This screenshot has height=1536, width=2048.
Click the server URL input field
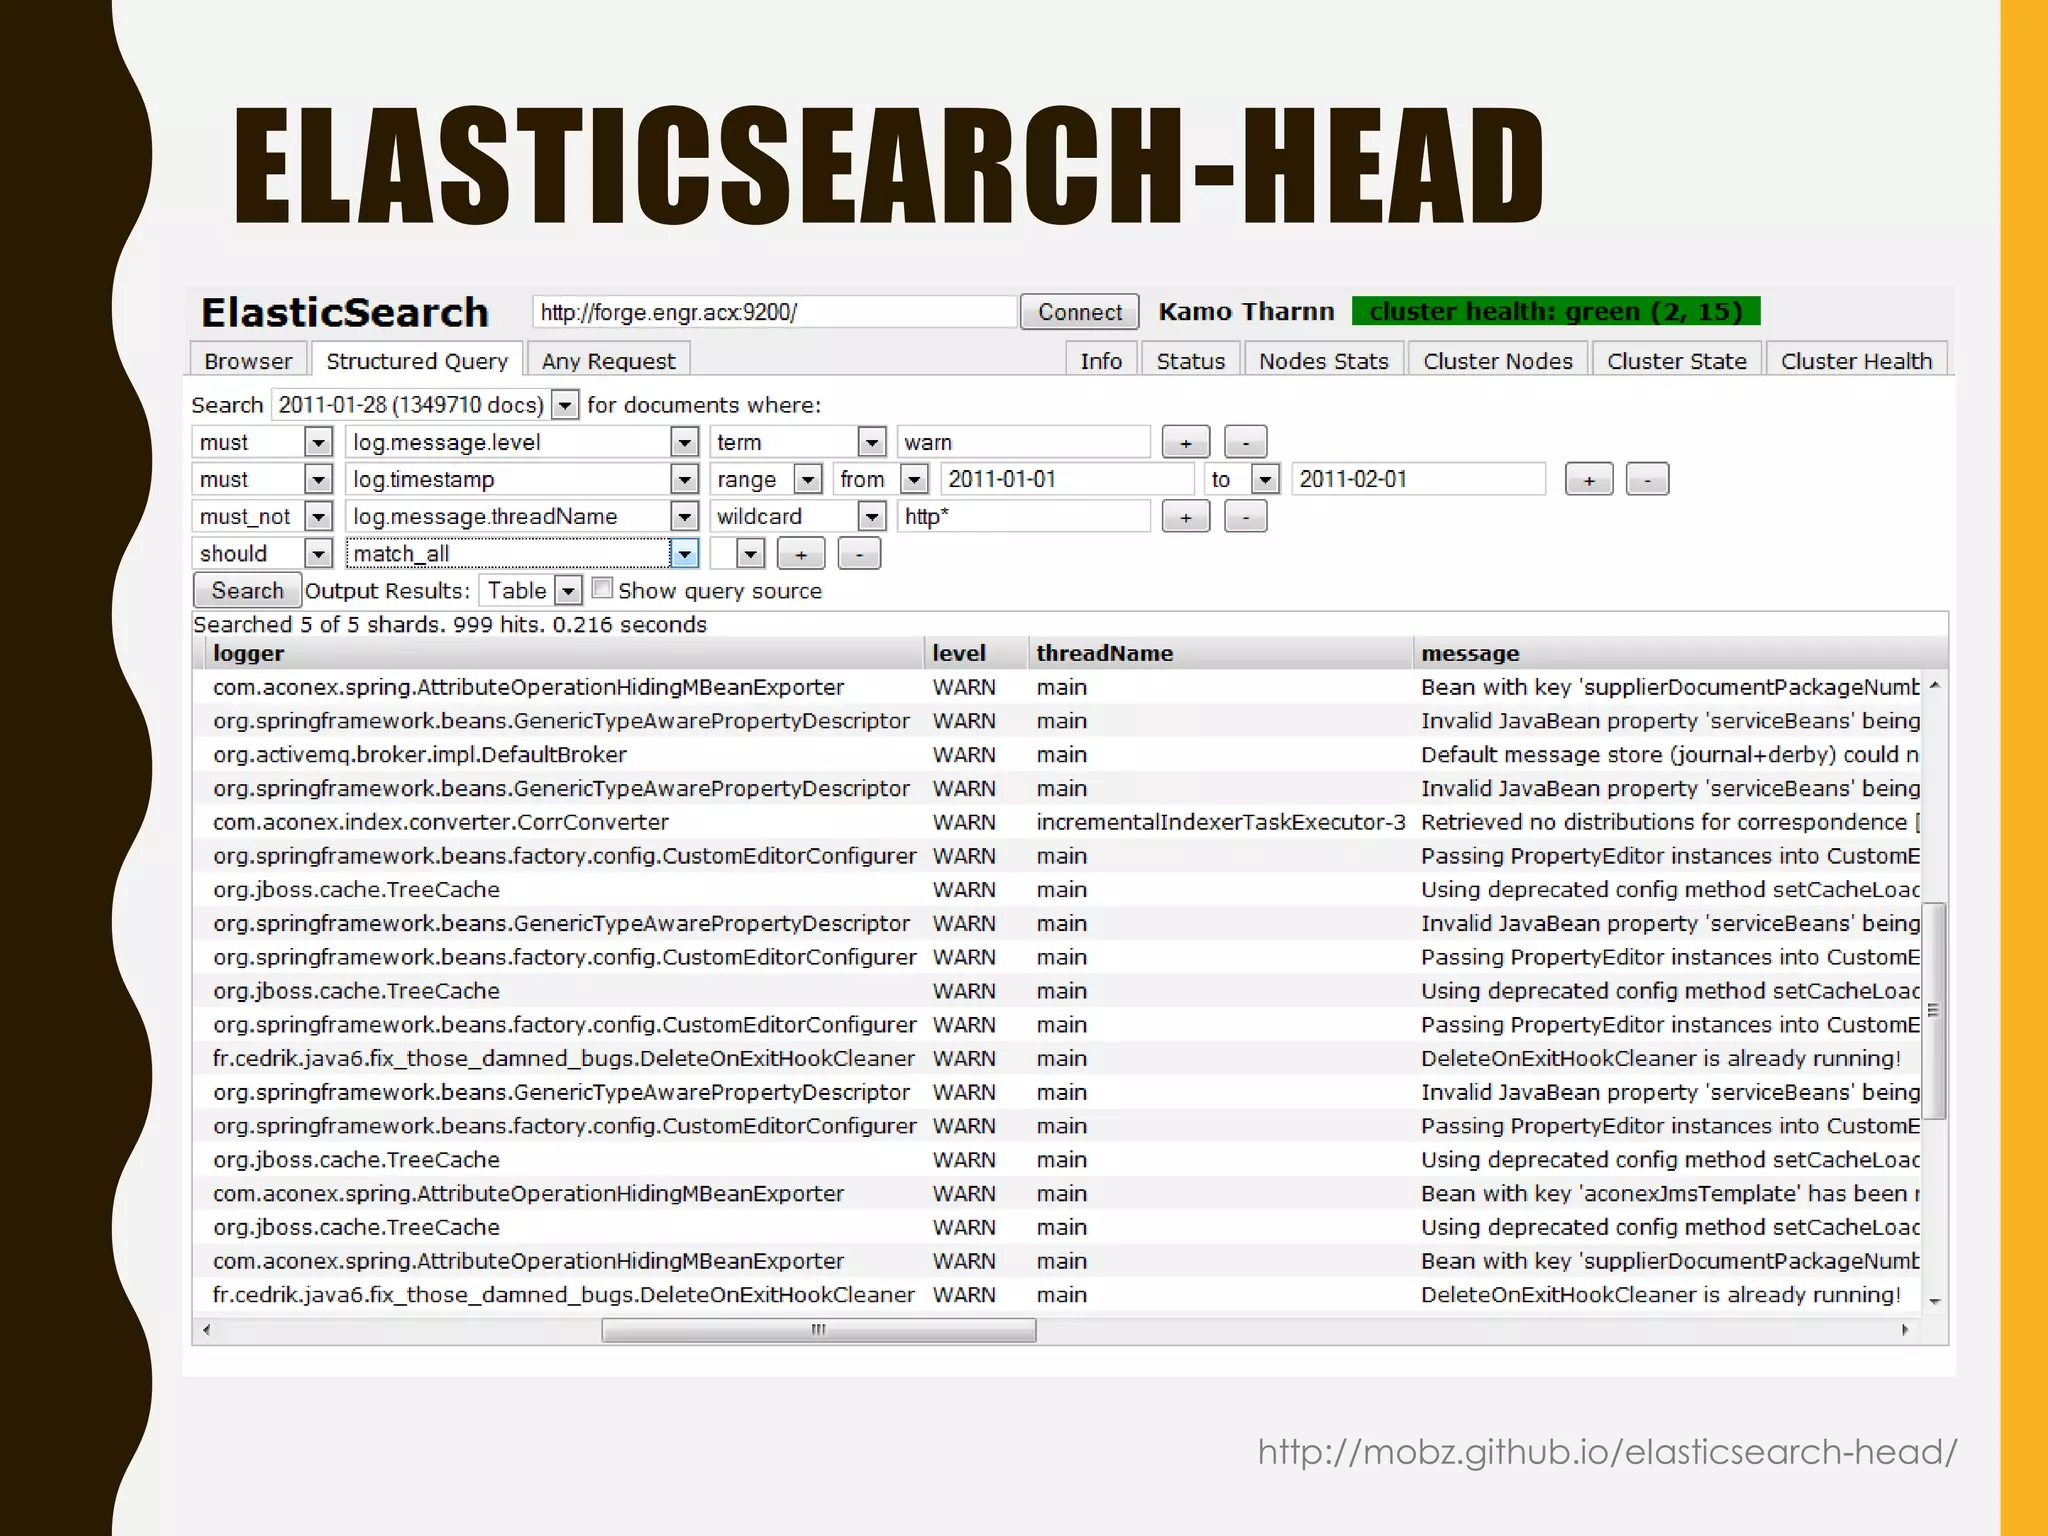[774, 312]
